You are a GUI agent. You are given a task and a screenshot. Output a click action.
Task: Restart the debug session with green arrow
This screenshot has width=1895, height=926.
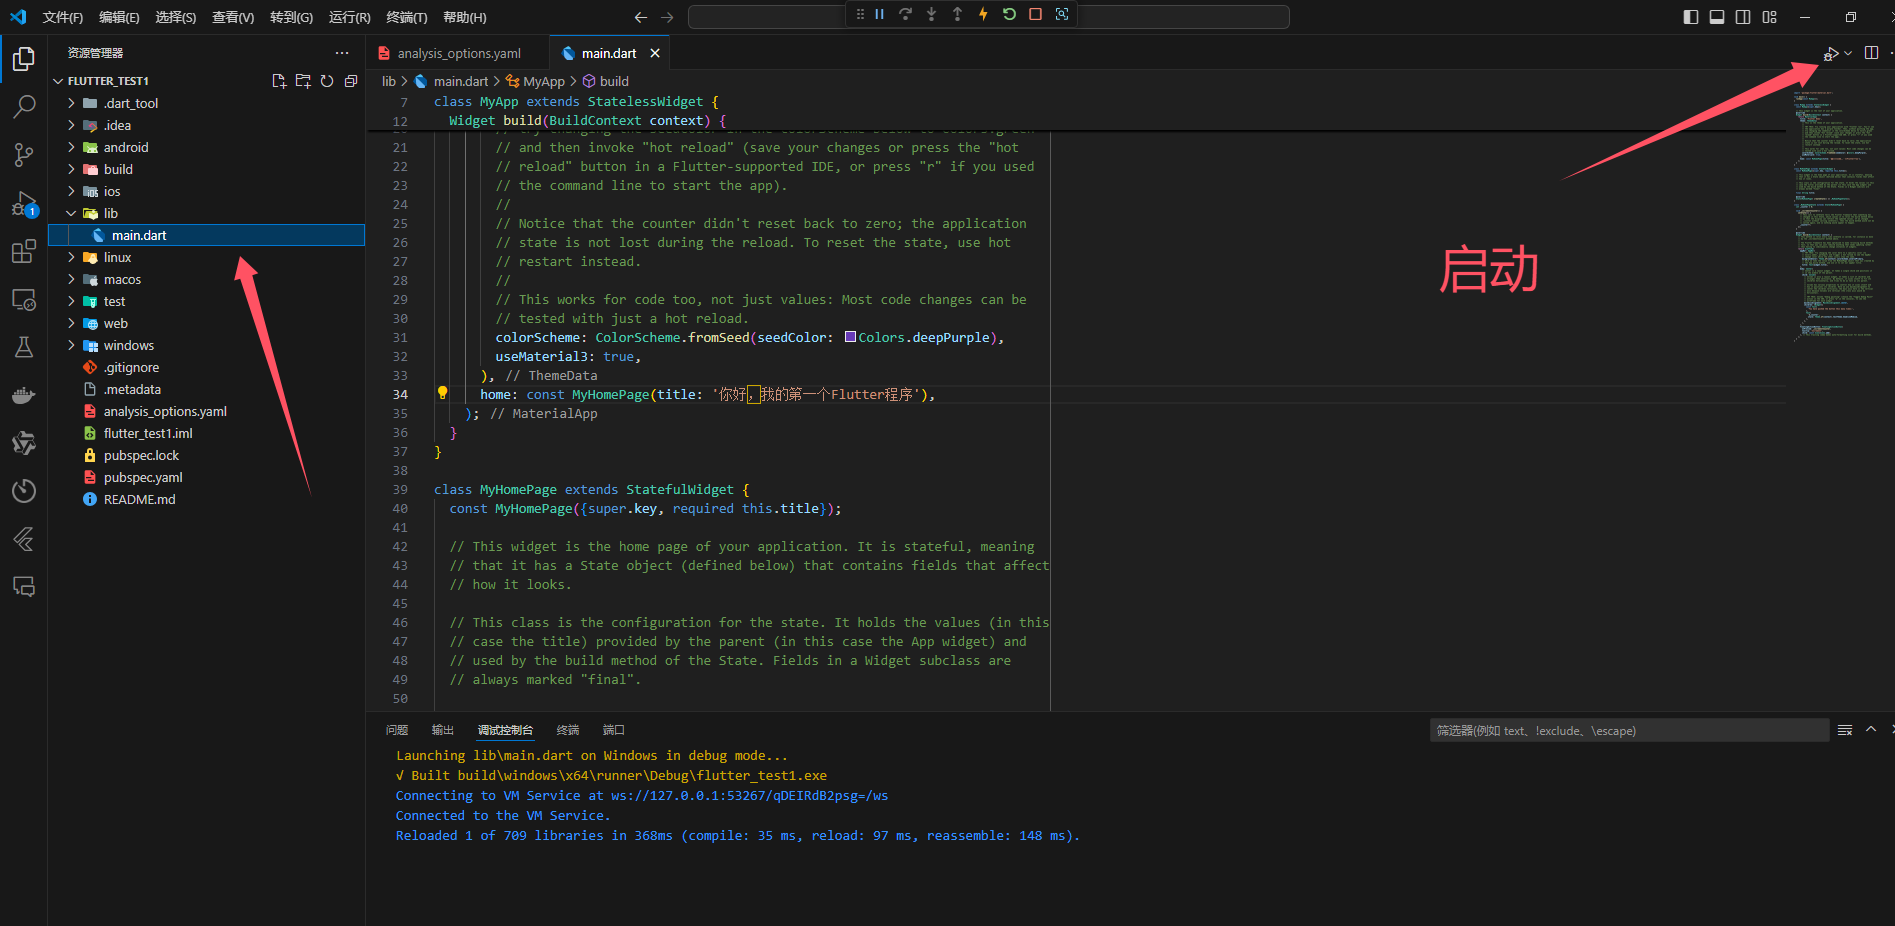point(1009,14)
